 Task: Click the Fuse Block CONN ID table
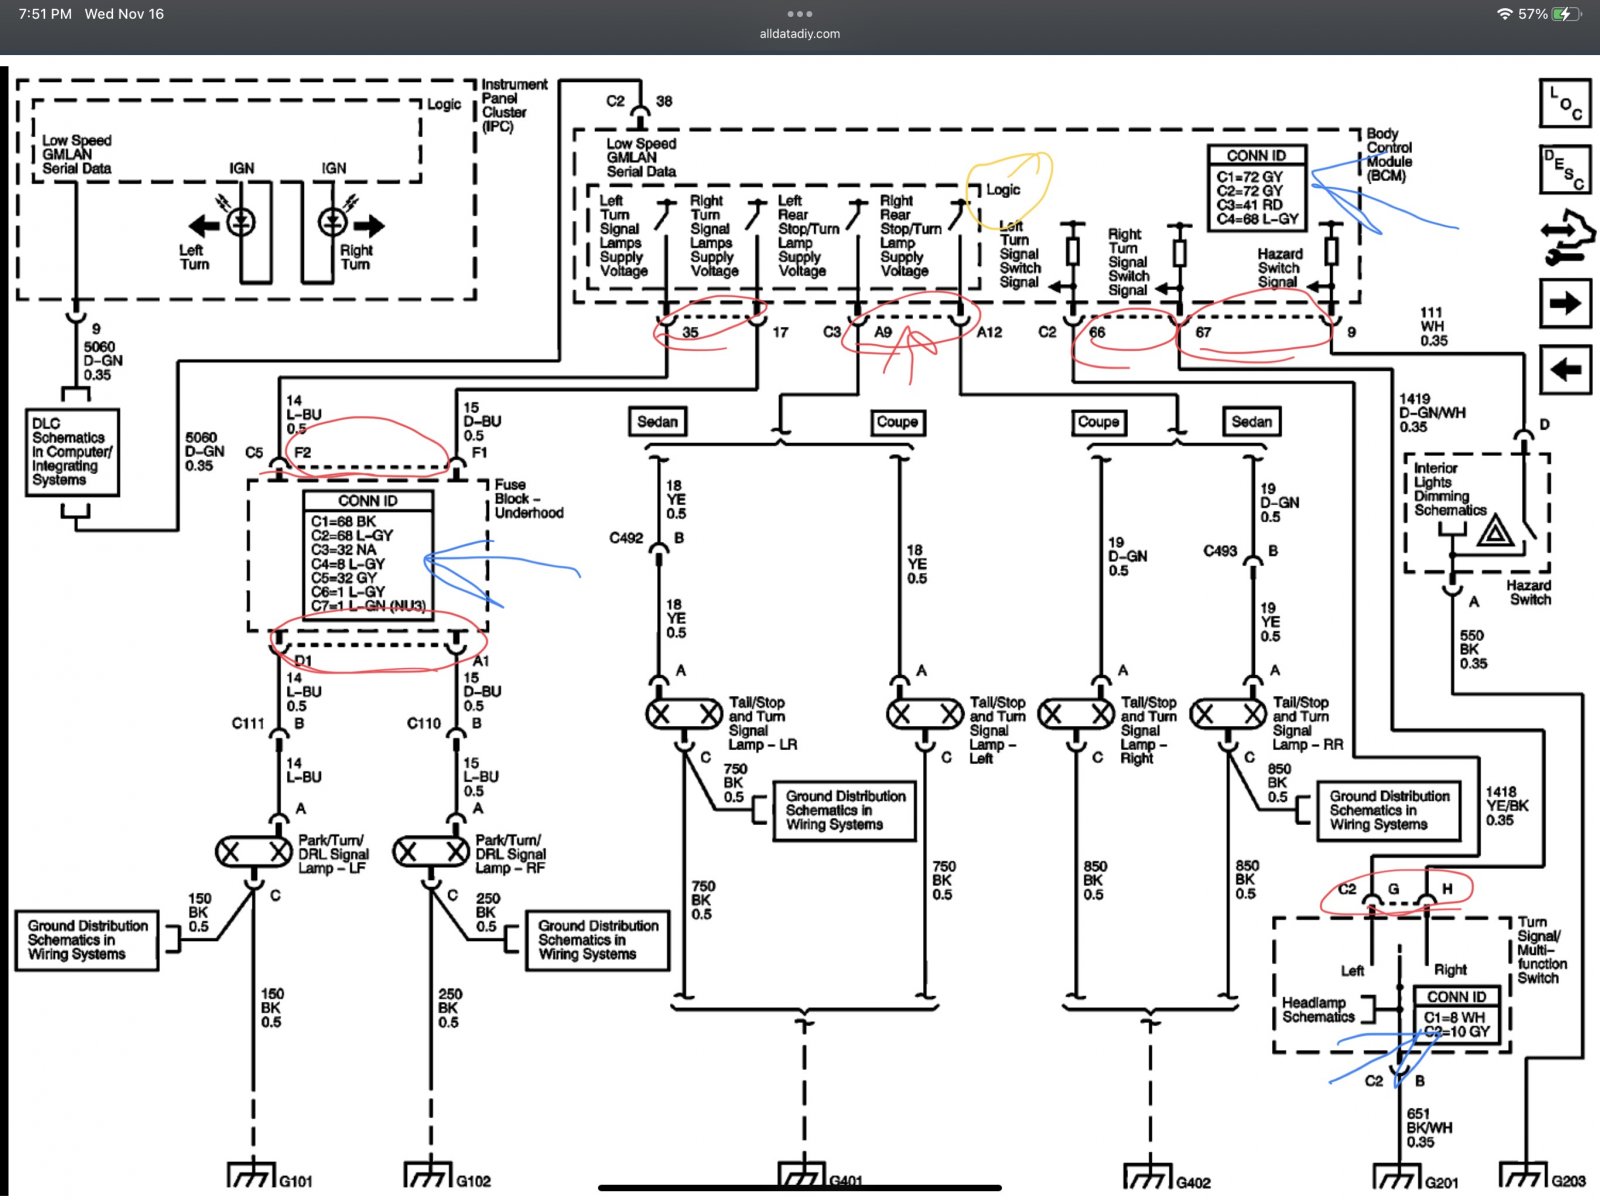(x=368, y=555)
